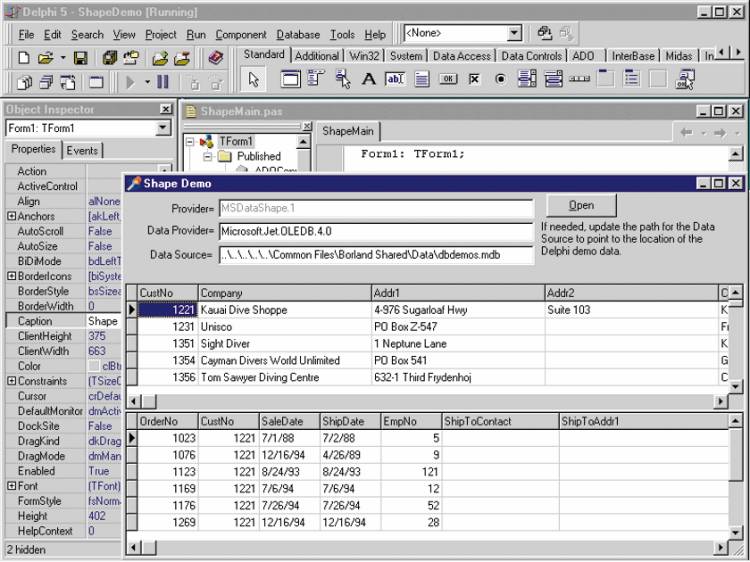Select the Frames component icon
This screenshot has height=562, width=750.
coord(290,79)
